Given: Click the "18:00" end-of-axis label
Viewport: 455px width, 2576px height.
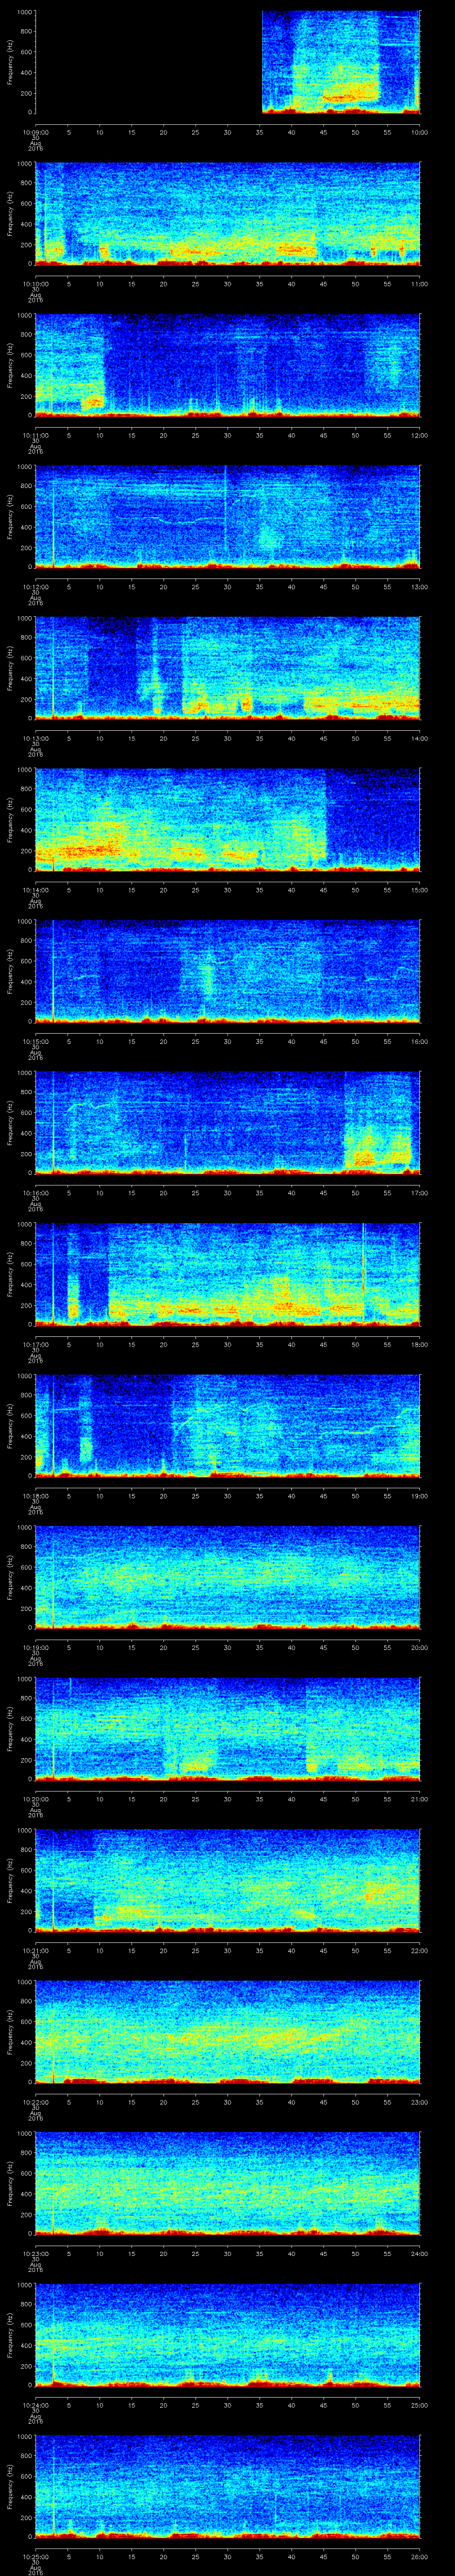Looking at the screenshot, I should pyautogui.click(x=420, y=1344).
